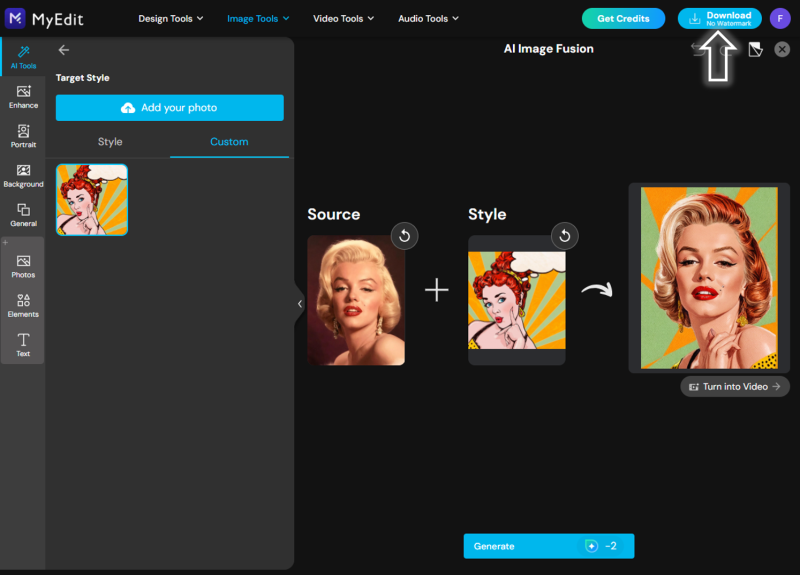Switch to the Custom tab
Viewport: 800px width, 575px height.
click(229, 142)
